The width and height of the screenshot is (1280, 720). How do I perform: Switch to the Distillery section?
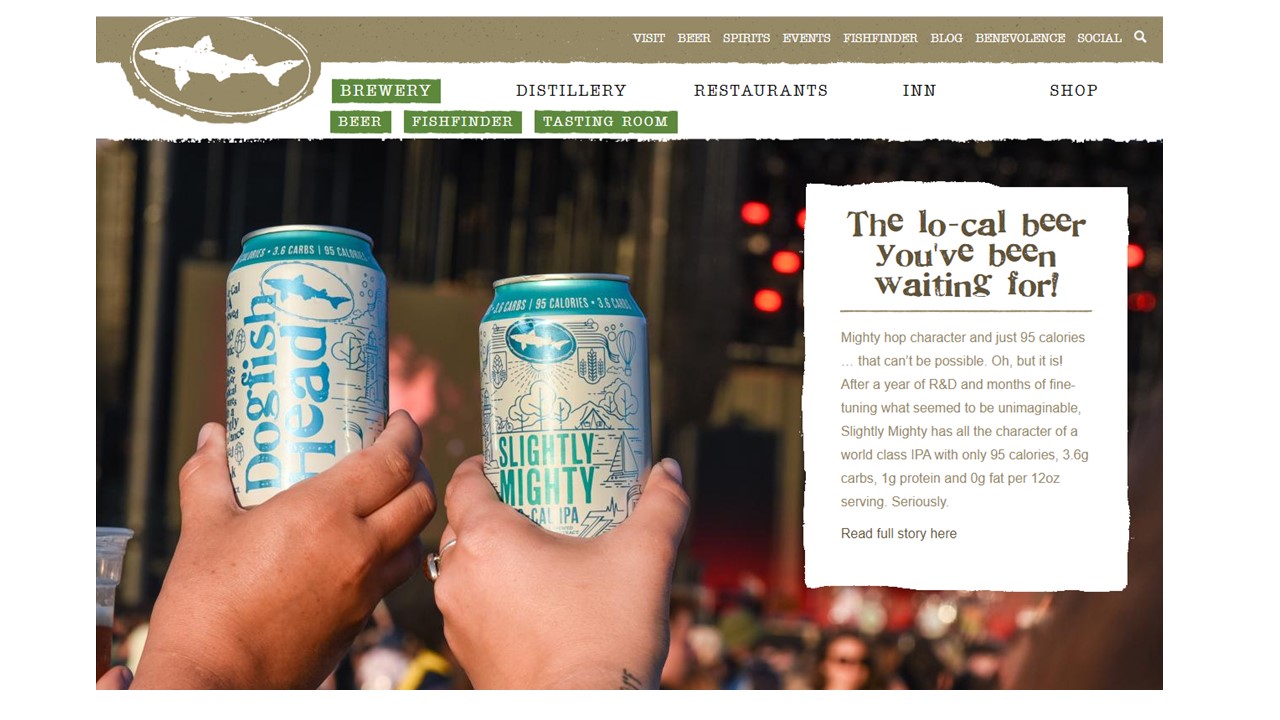pyautogui.click(x=571, y=91)
